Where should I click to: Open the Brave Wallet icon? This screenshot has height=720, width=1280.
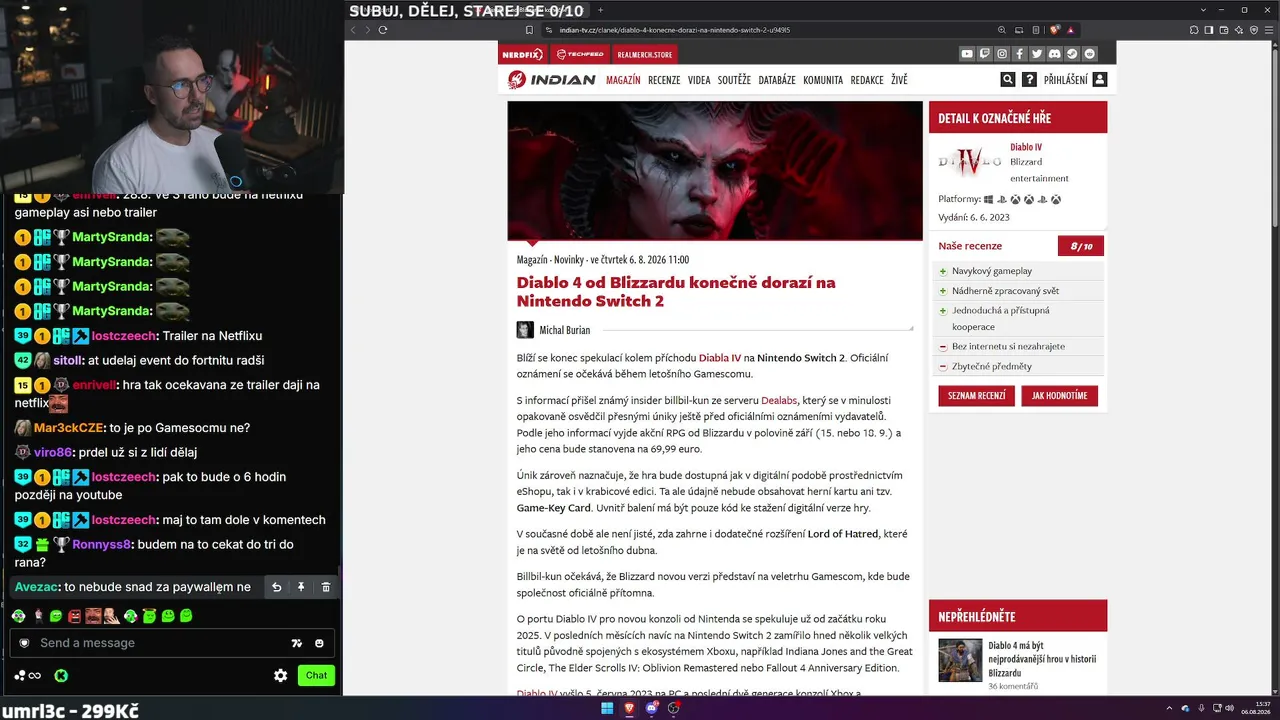click(1224, 30)
